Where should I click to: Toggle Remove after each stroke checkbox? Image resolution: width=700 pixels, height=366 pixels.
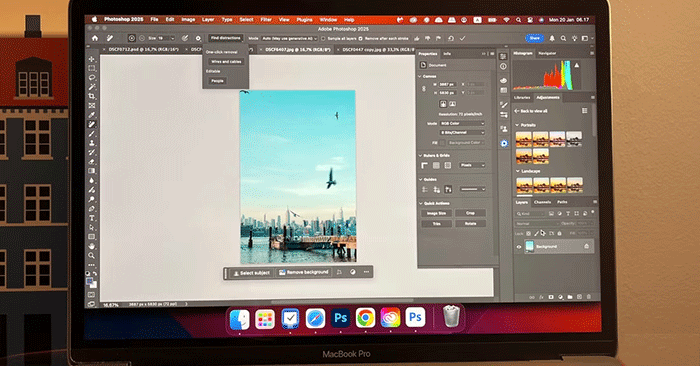[x=361, y=39]
